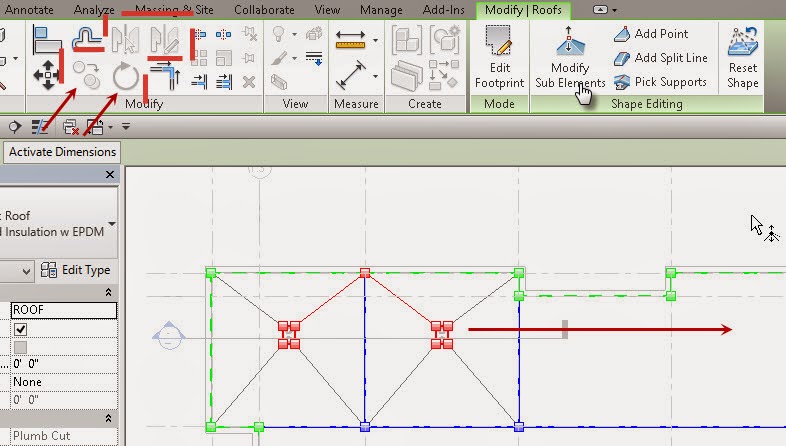Select the Array tool
Viewport: 786px width, 446px height.
coord(199,58)
